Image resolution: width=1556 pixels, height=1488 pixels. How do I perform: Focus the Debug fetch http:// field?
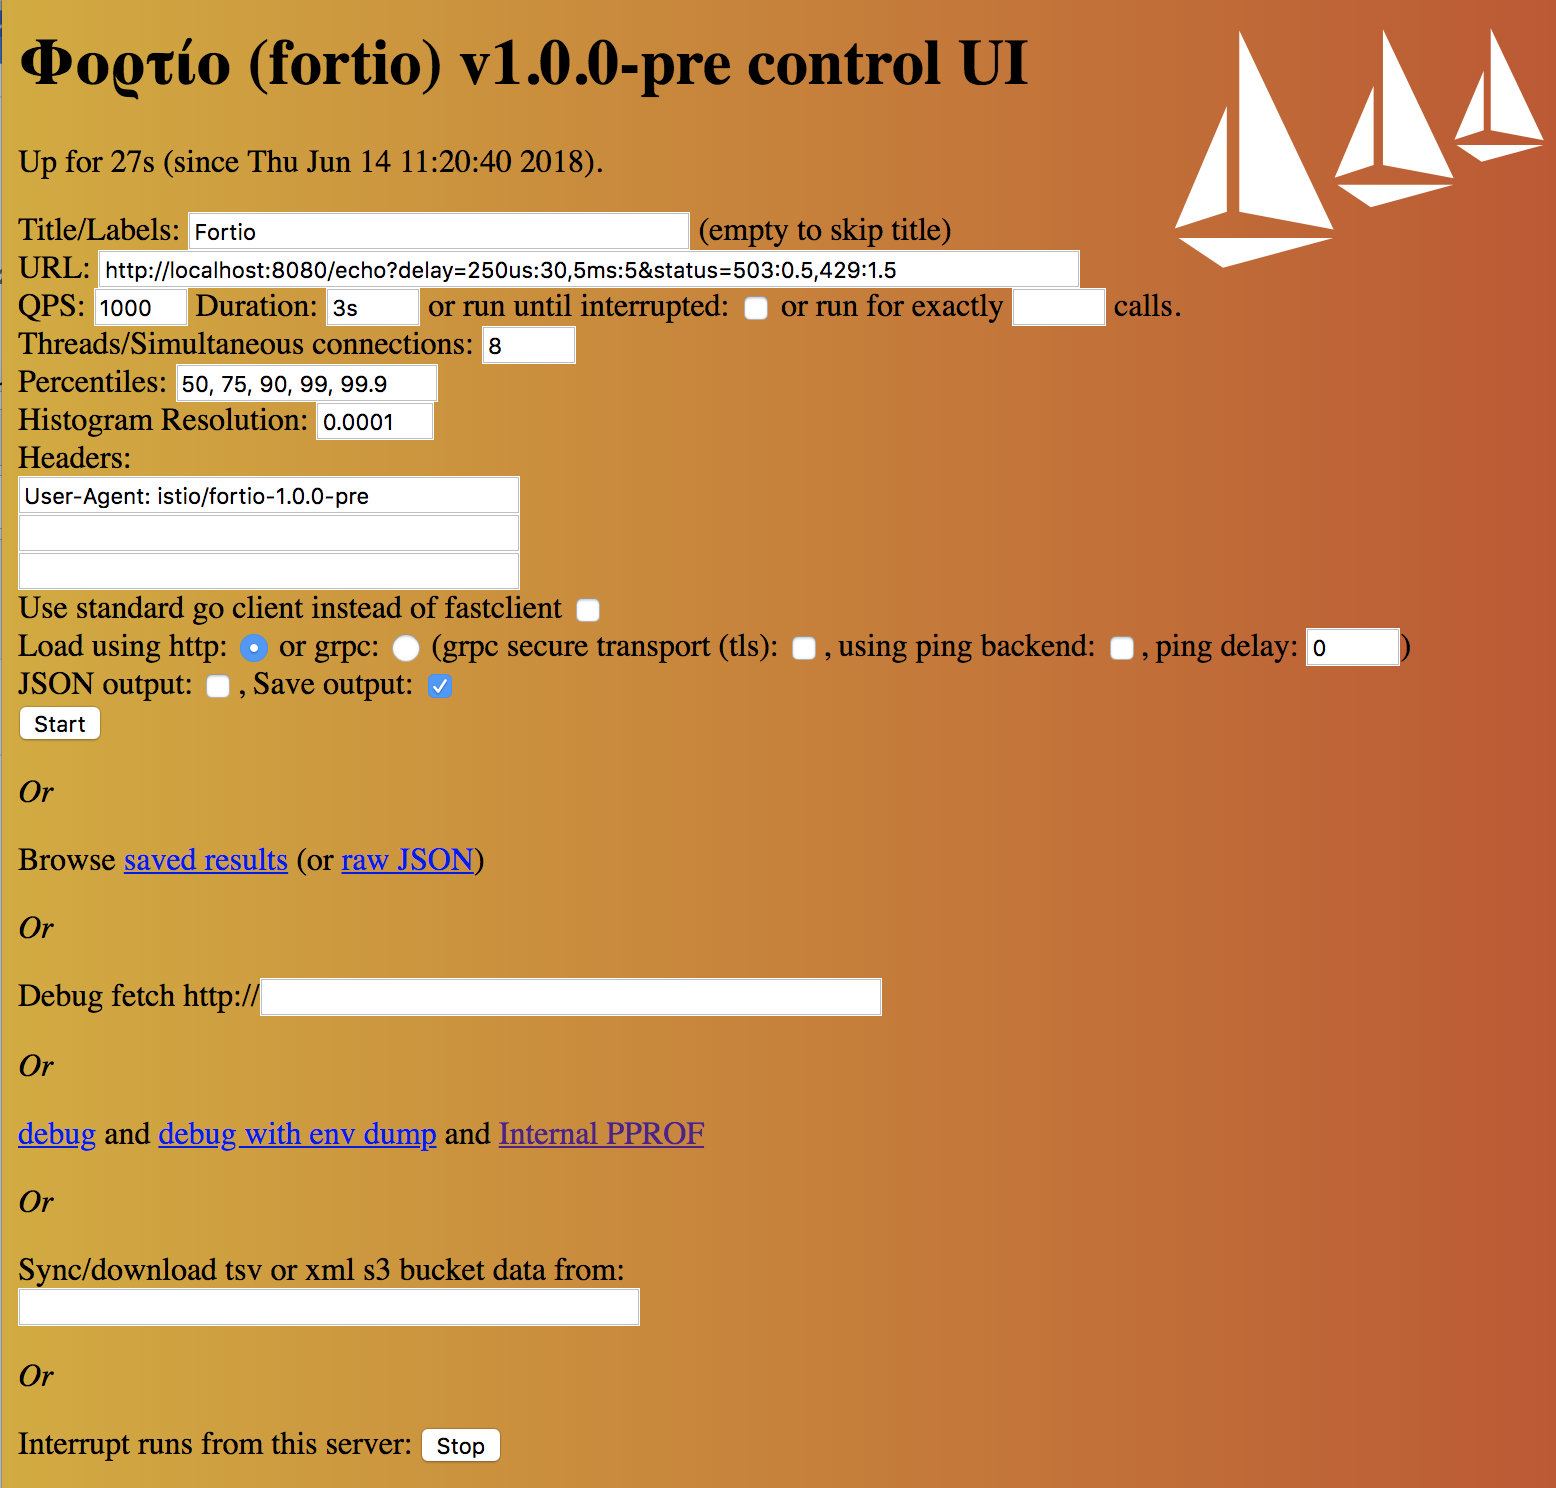(571, 997)
